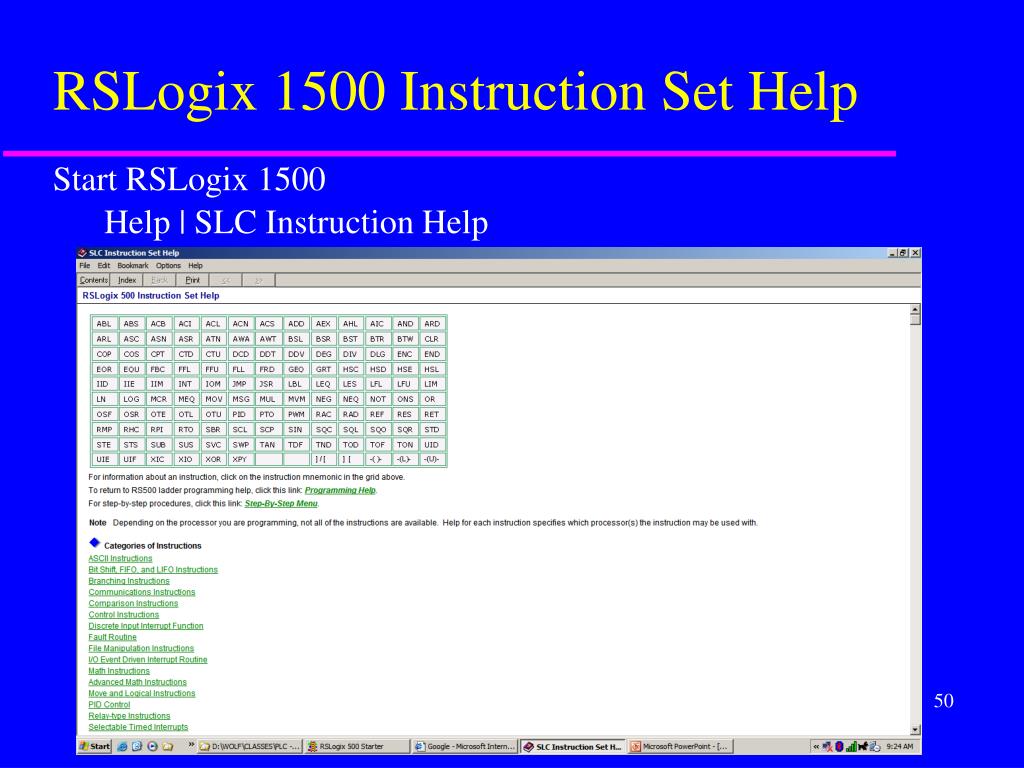Open Relay-type Instructions link
The image size is (1024, 768).
(129, 716)
